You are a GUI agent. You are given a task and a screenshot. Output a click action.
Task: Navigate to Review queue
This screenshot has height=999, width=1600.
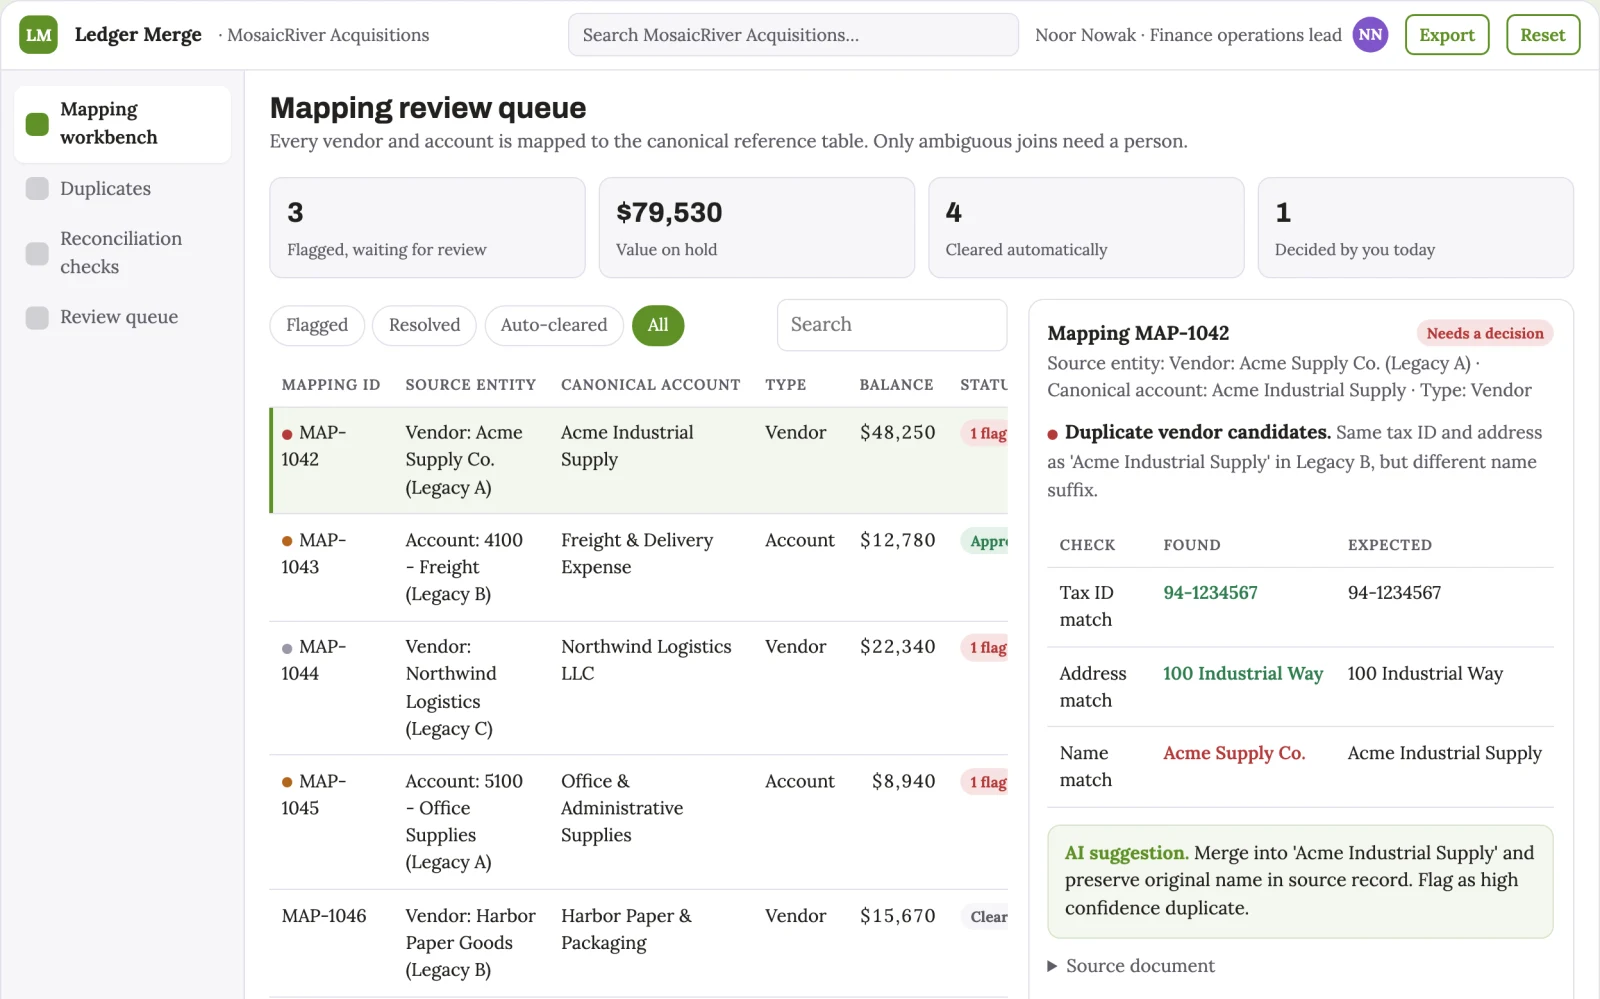122,317
